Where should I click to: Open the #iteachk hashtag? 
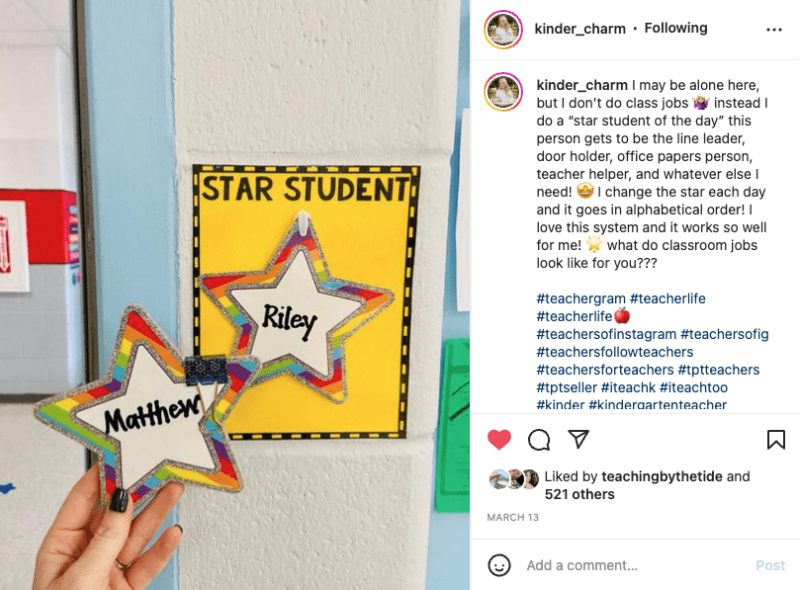[628, 387]
